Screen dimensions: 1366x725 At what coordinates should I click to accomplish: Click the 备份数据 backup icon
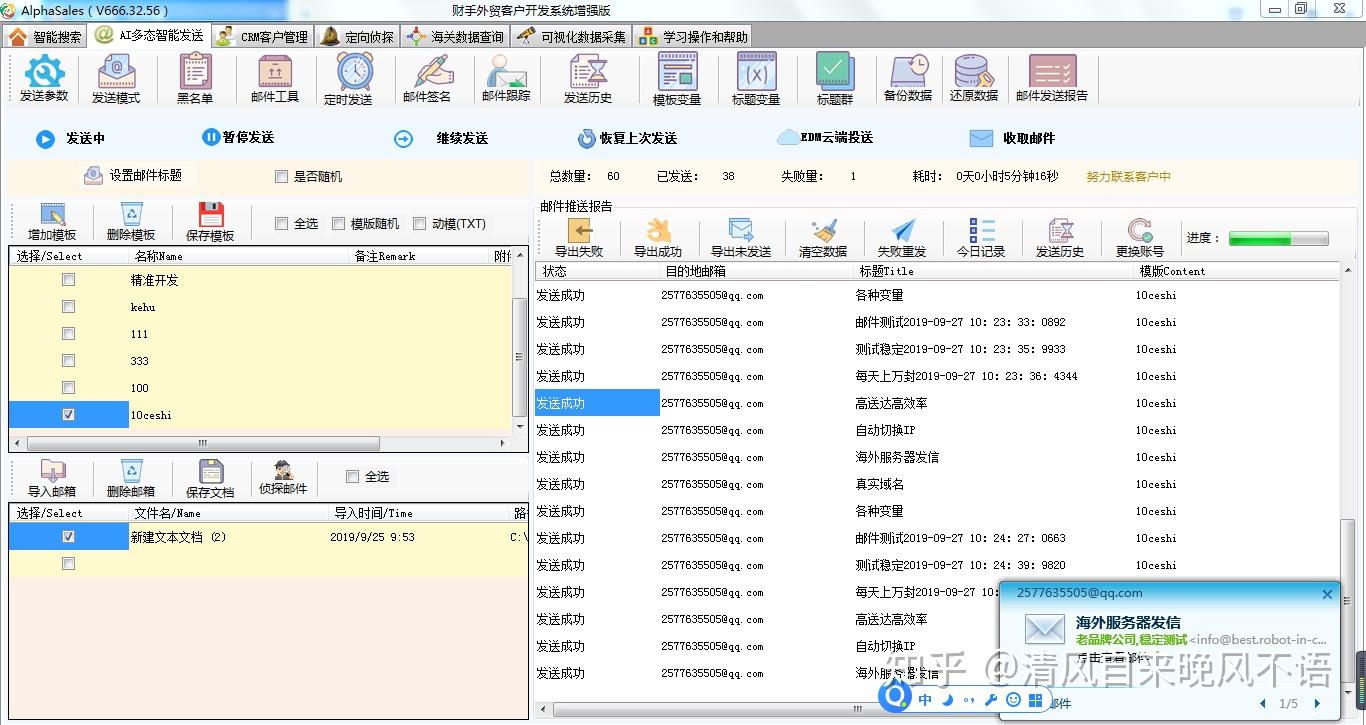tap(908, 72)
